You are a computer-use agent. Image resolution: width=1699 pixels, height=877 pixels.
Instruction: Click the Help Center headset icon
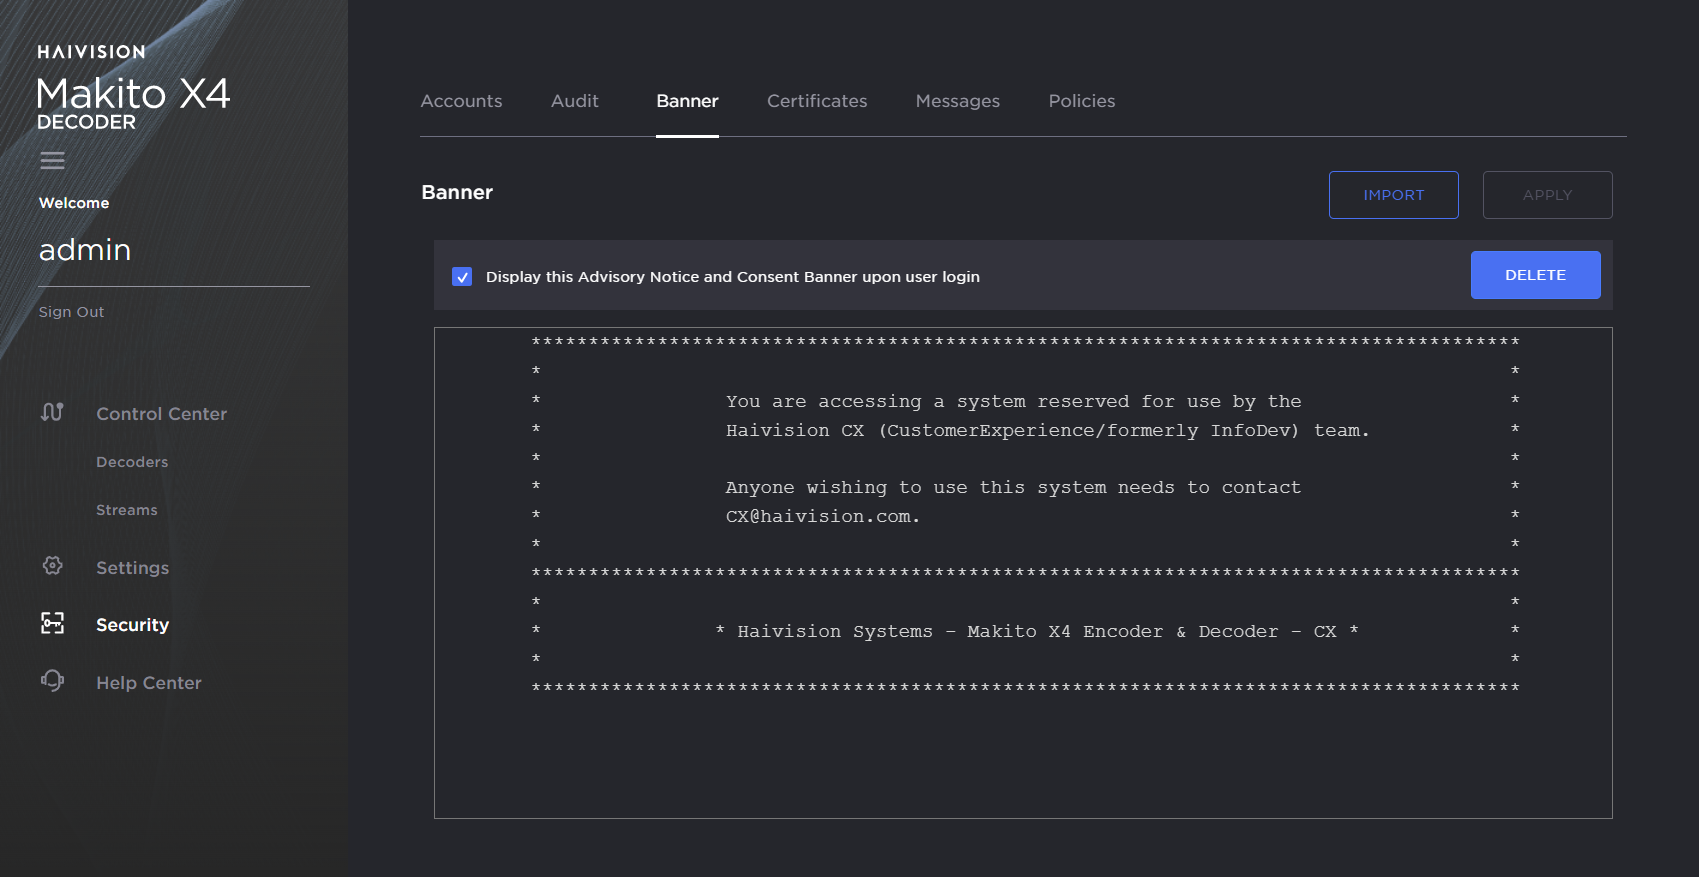click(52, 681)
